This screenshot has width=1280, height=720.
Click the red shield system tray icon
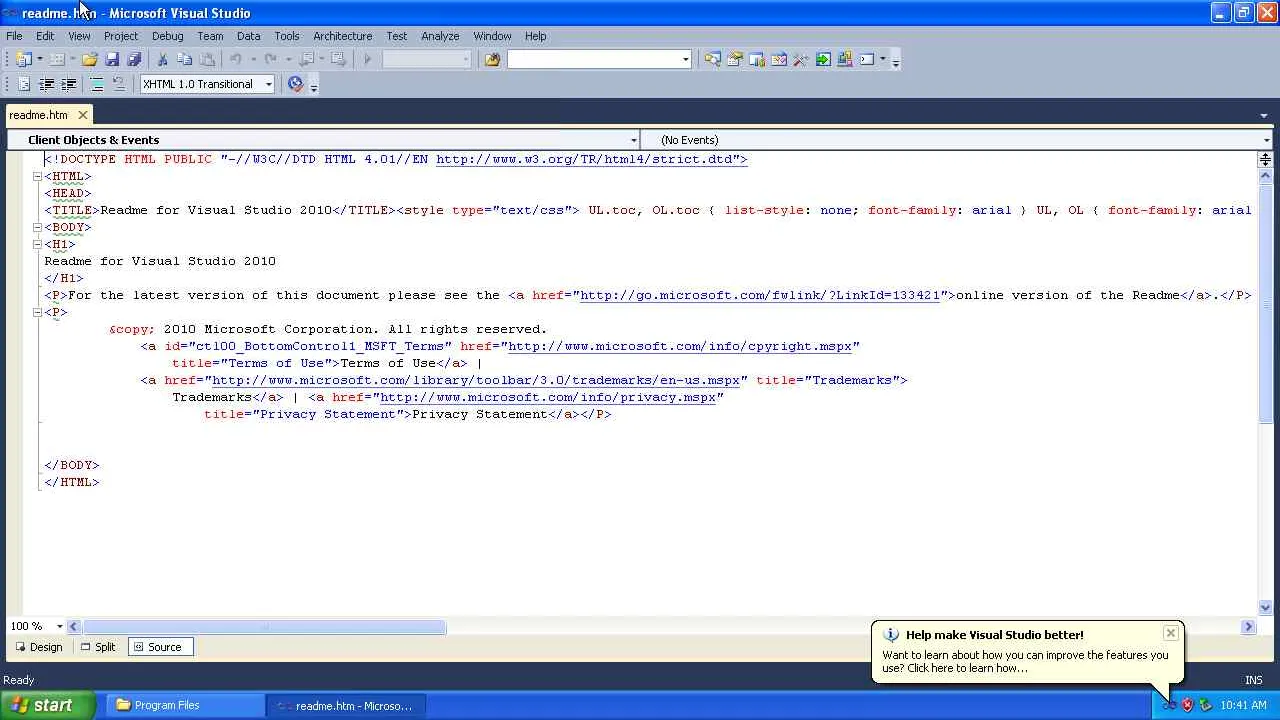coord(1187,705)
